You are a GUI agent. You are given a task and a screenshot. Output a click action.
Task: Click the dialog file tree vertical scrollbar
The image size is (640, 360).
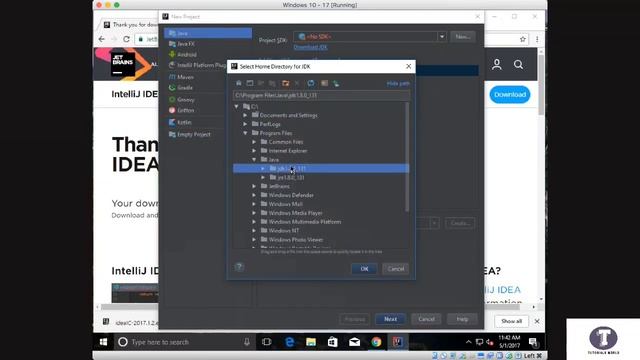click(x=407, y=157)
